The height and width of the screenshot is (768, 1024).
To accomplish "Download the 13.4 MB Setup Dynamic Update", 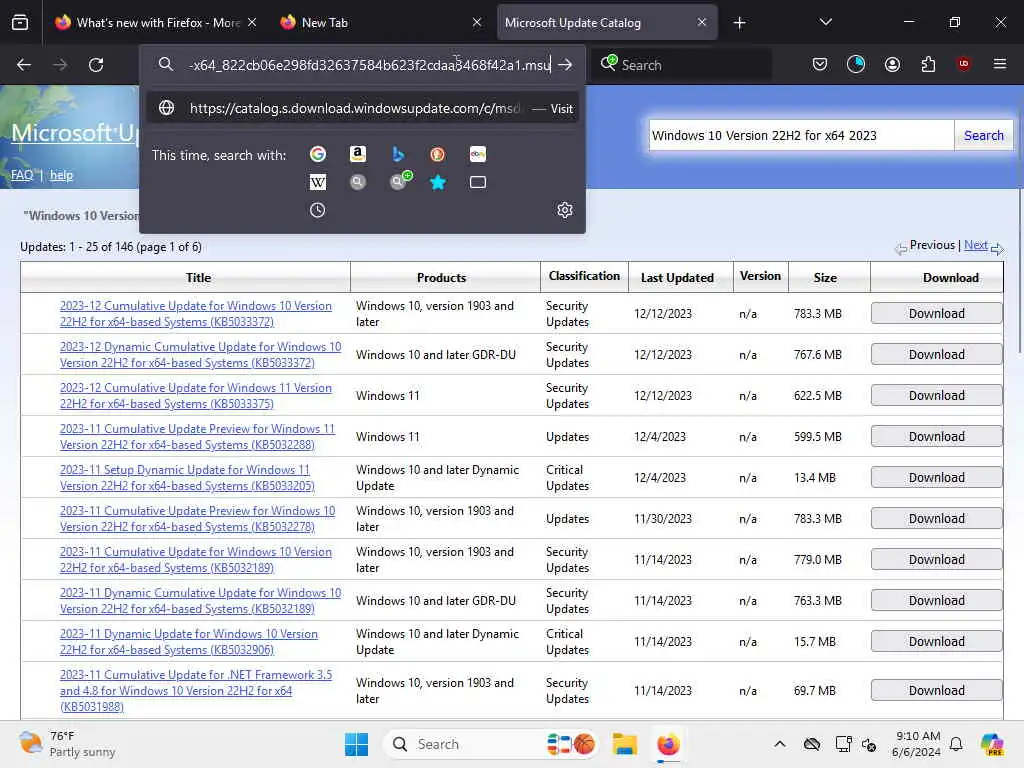I will pyautogui.click(x=936, y=477).
